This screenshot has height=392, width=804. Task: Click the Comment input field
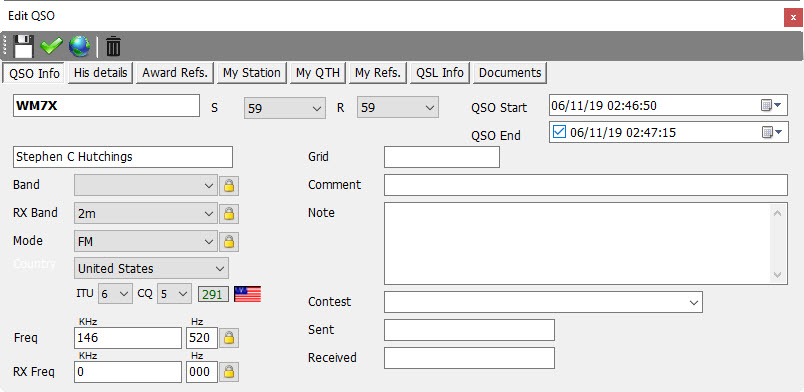[586, 185]
